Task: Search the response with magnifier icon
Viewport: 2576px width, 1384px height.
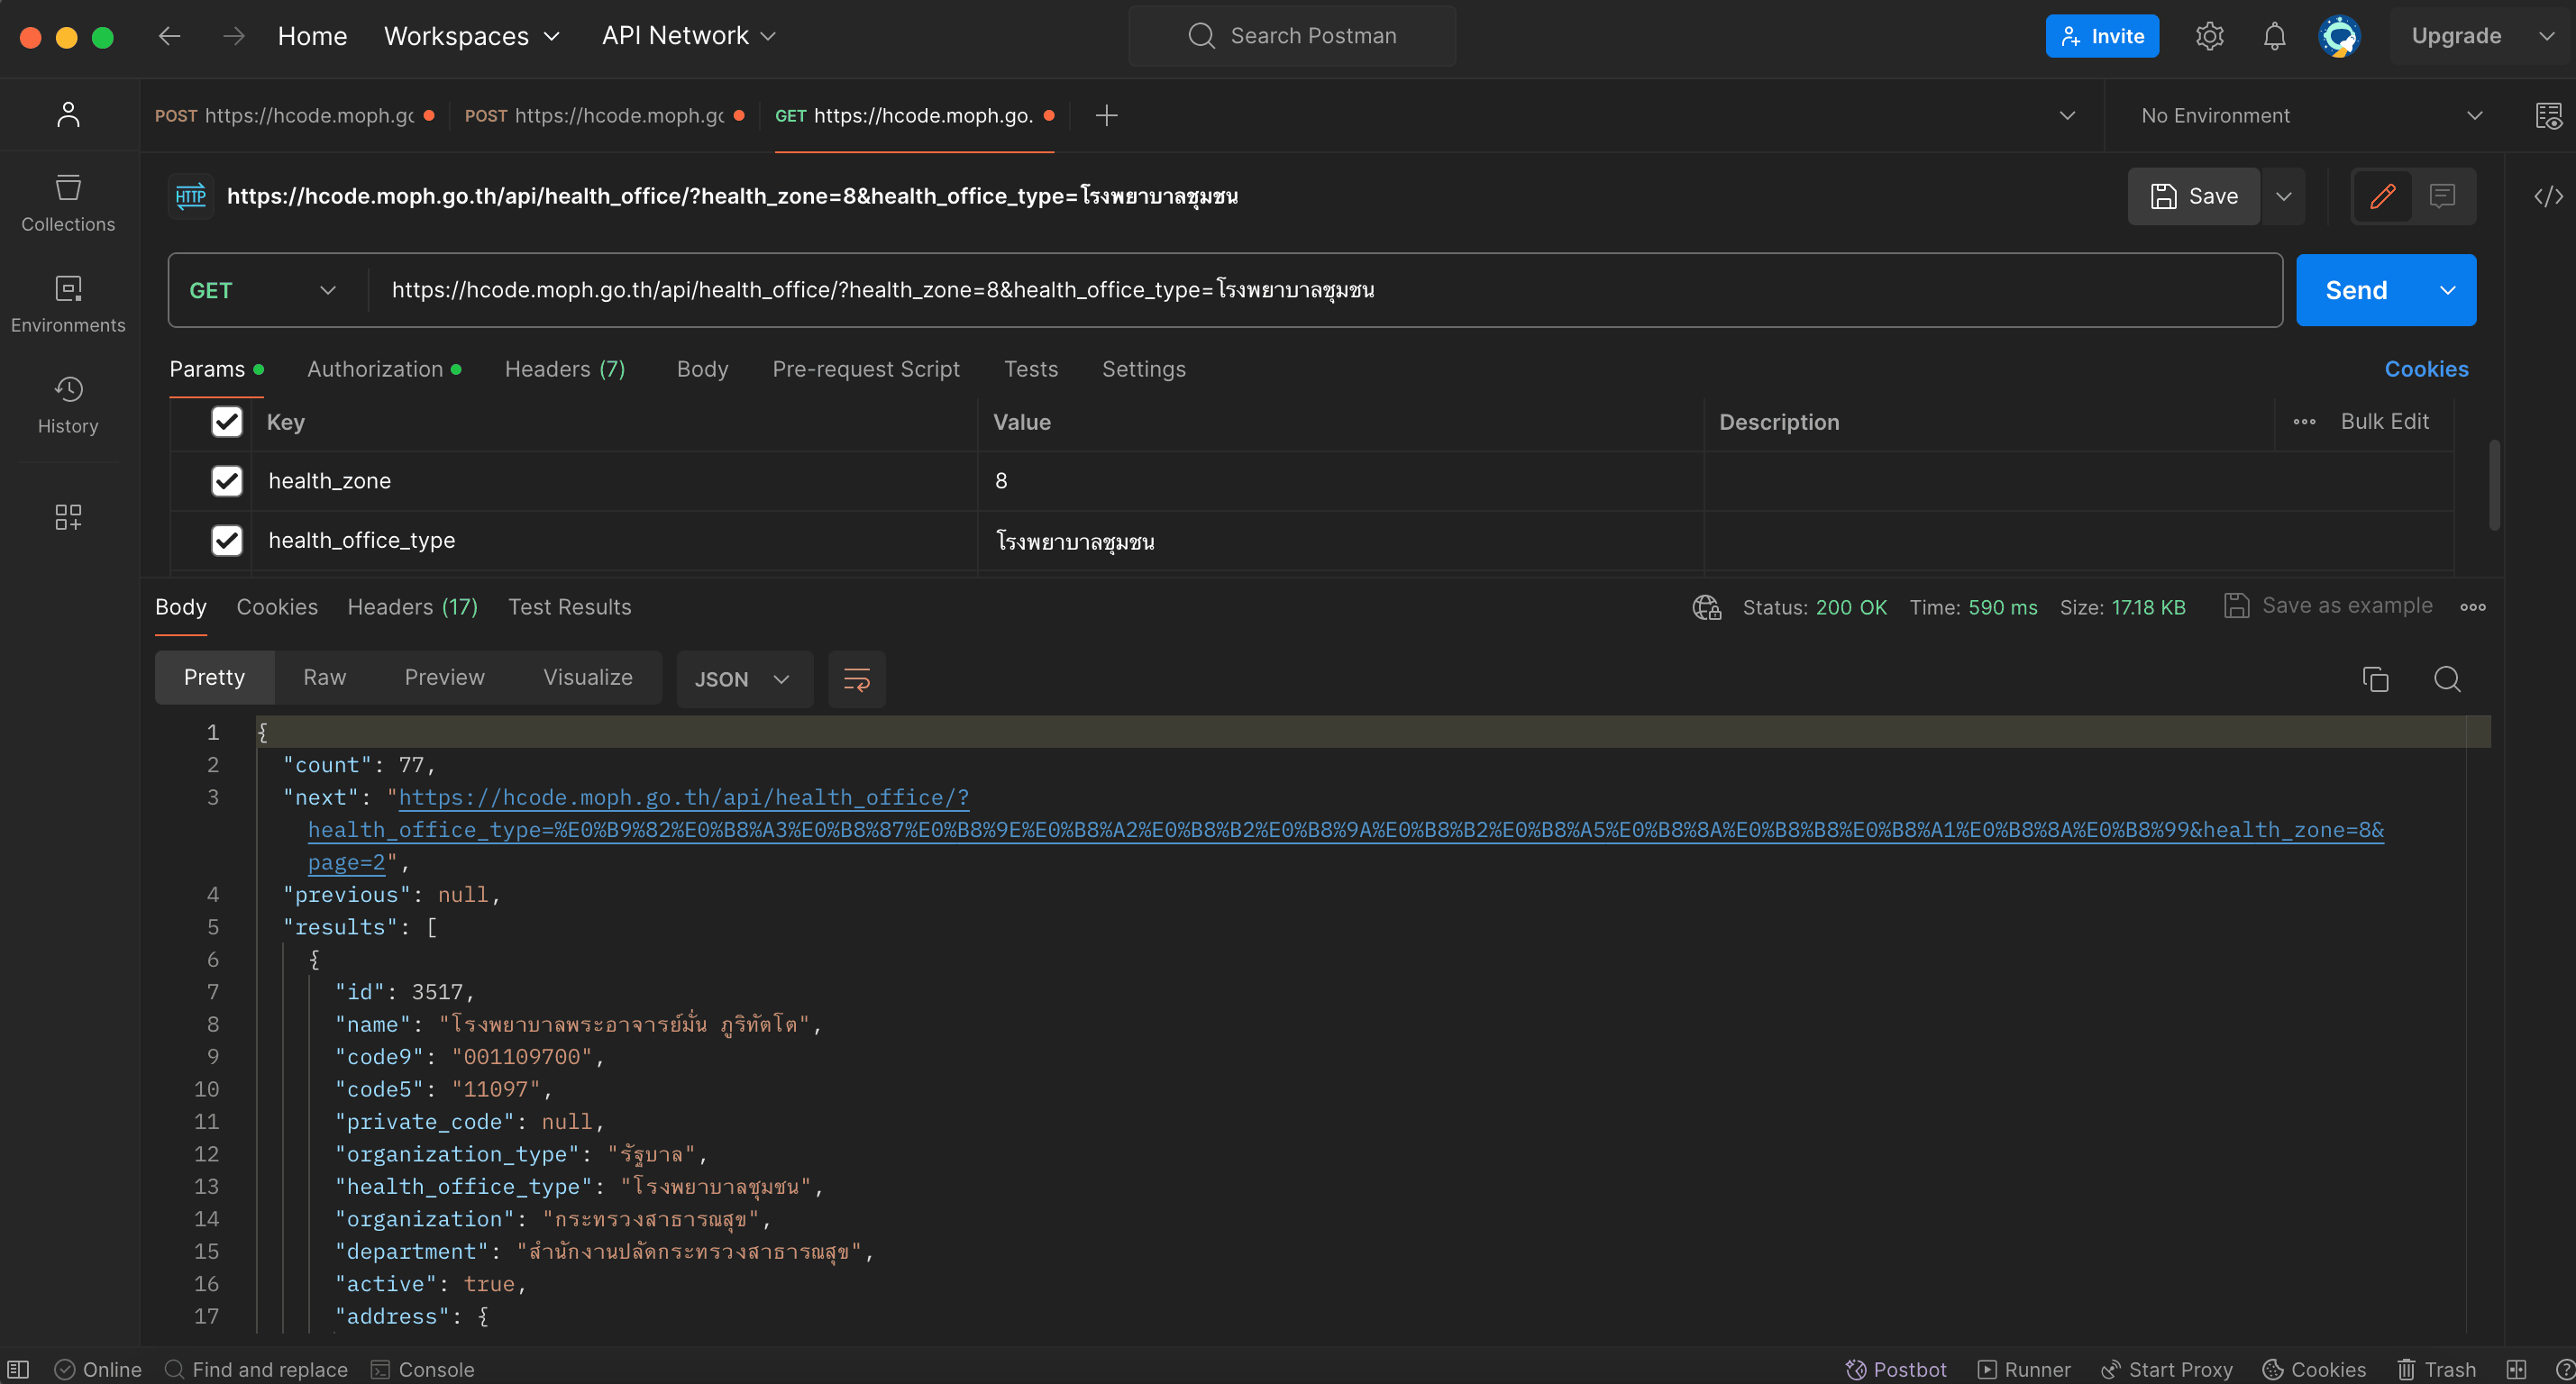Action: click(x=2447, y=679)
